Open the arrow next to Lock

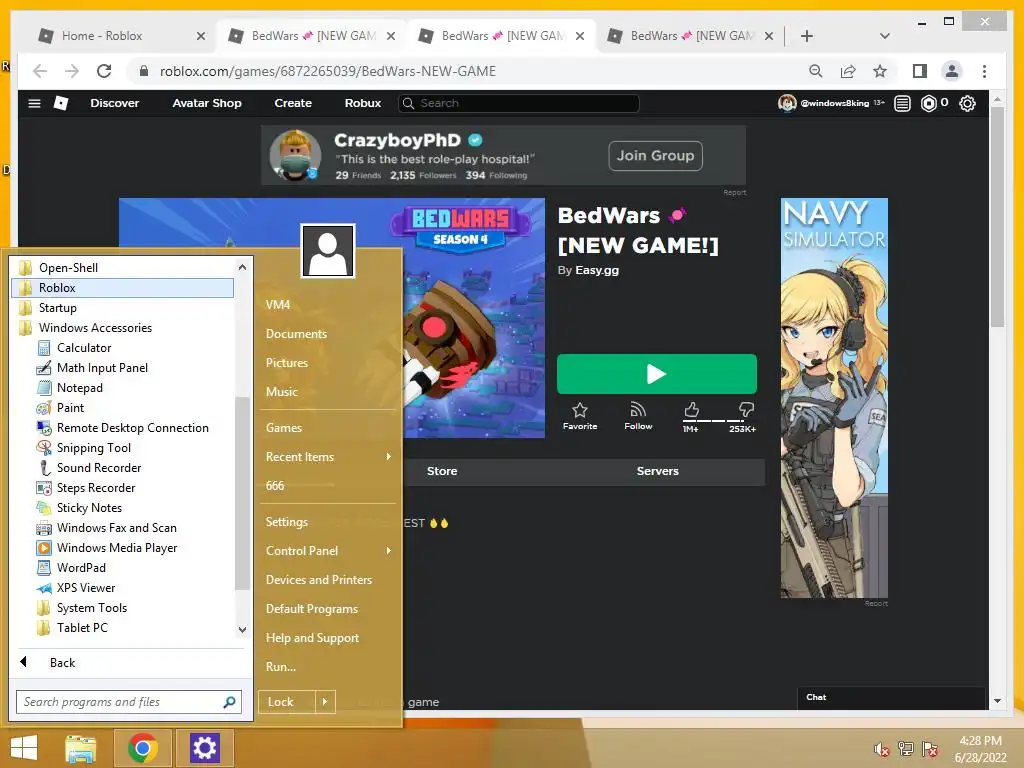coord(325,702)
